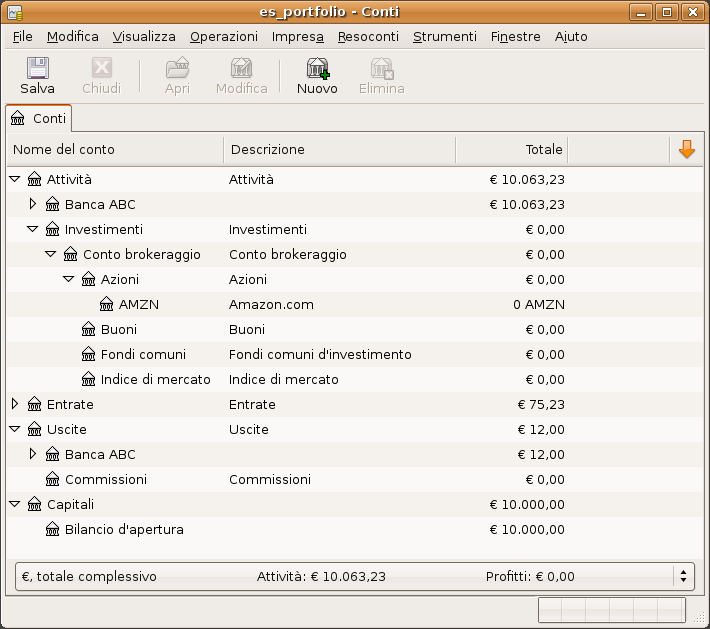This screenshot has width=710, height=629.
Task: Collapse the Investimenti account branch
Action: click(33, 230)
